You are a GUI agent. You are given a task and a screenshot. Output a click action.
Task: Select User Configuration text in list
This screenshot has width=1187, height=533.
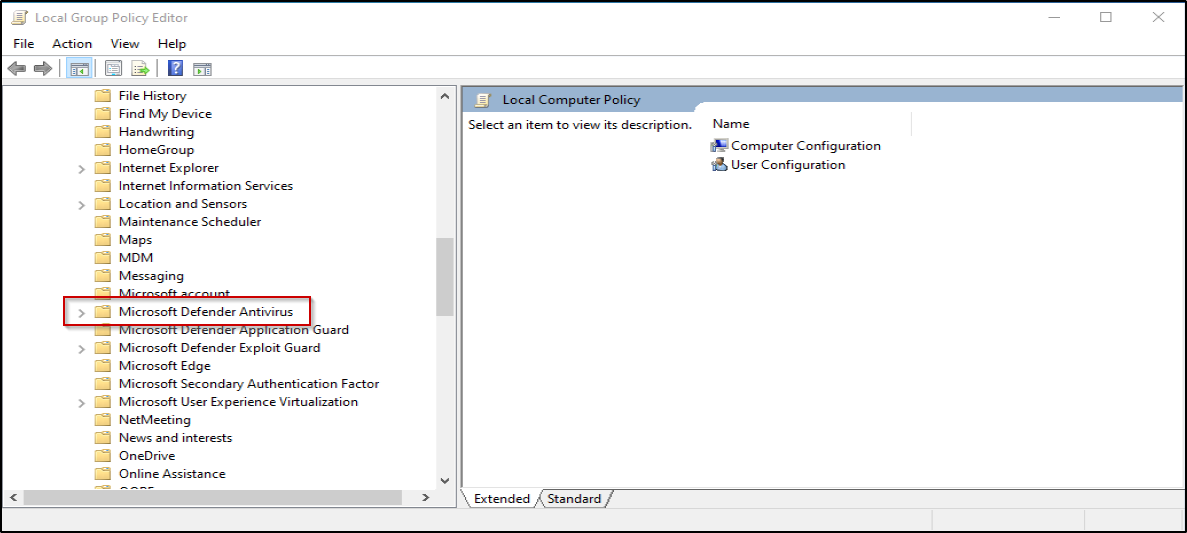click(788, 164)
